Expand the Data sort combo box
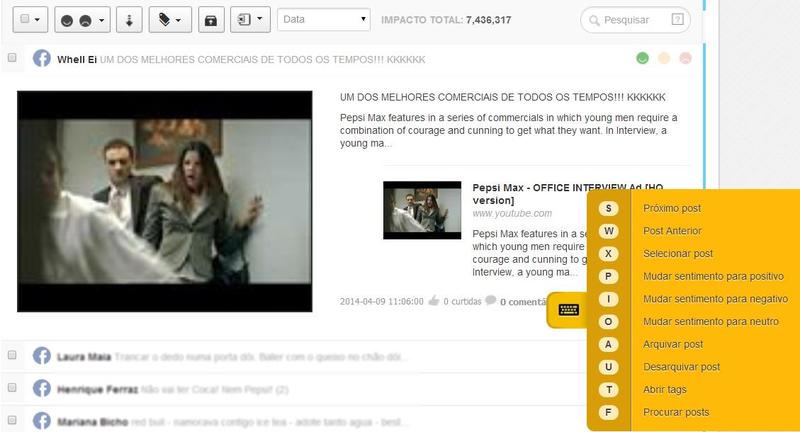The width and height of the screenshot is (800, 432). coord(323,19)
